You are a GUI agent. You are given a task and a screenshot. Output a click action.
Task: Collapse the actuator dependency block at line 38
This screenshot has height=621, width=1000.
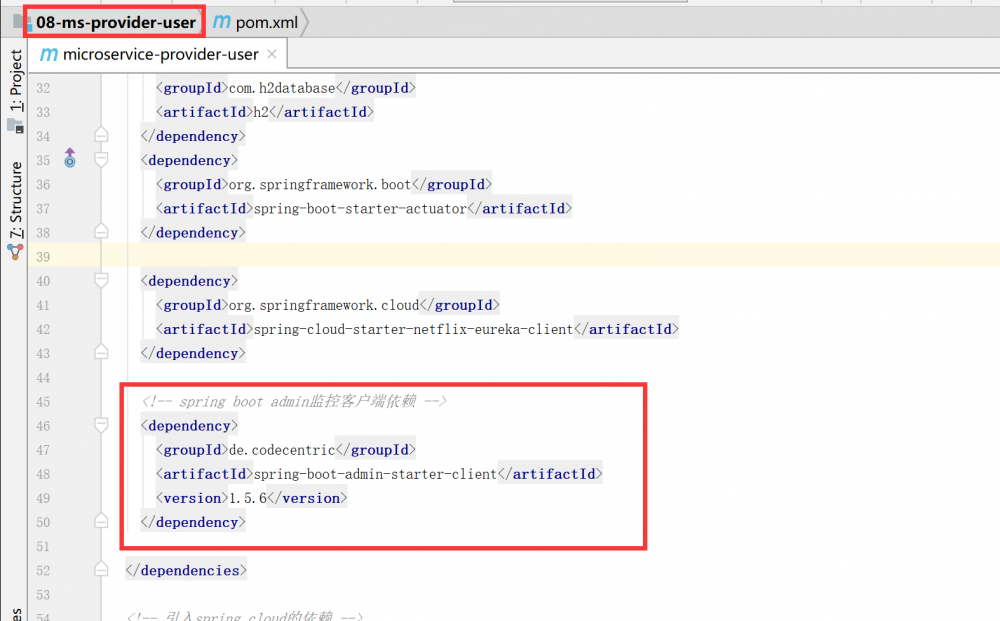click(x=100, y=231)
